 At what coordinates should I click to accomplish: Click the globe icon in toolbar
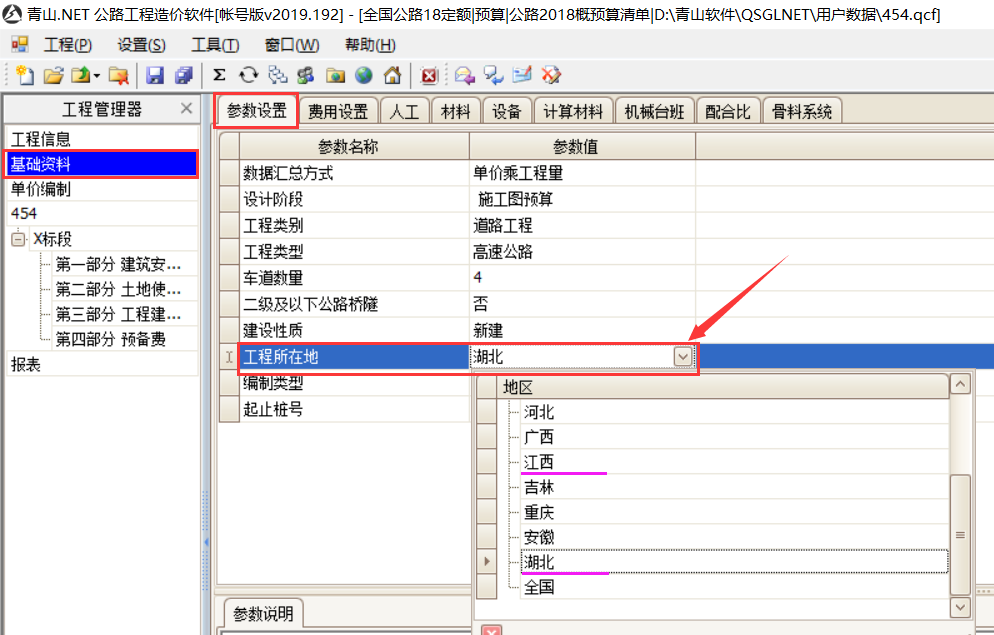(x=363, y=75)
